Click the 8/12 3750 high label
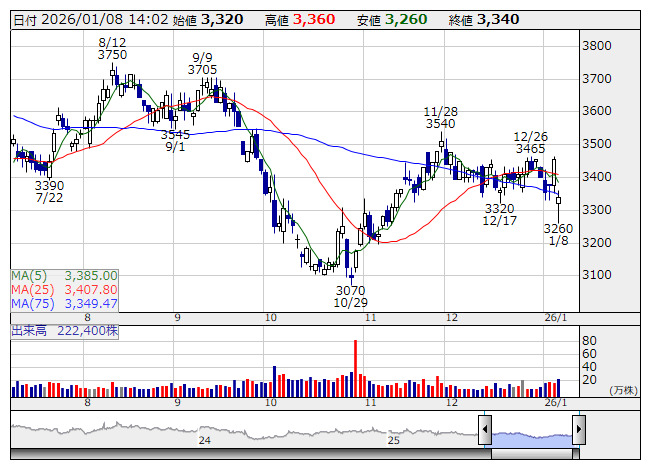The width and height of the screenshot is (653, 470). point(112,48)
